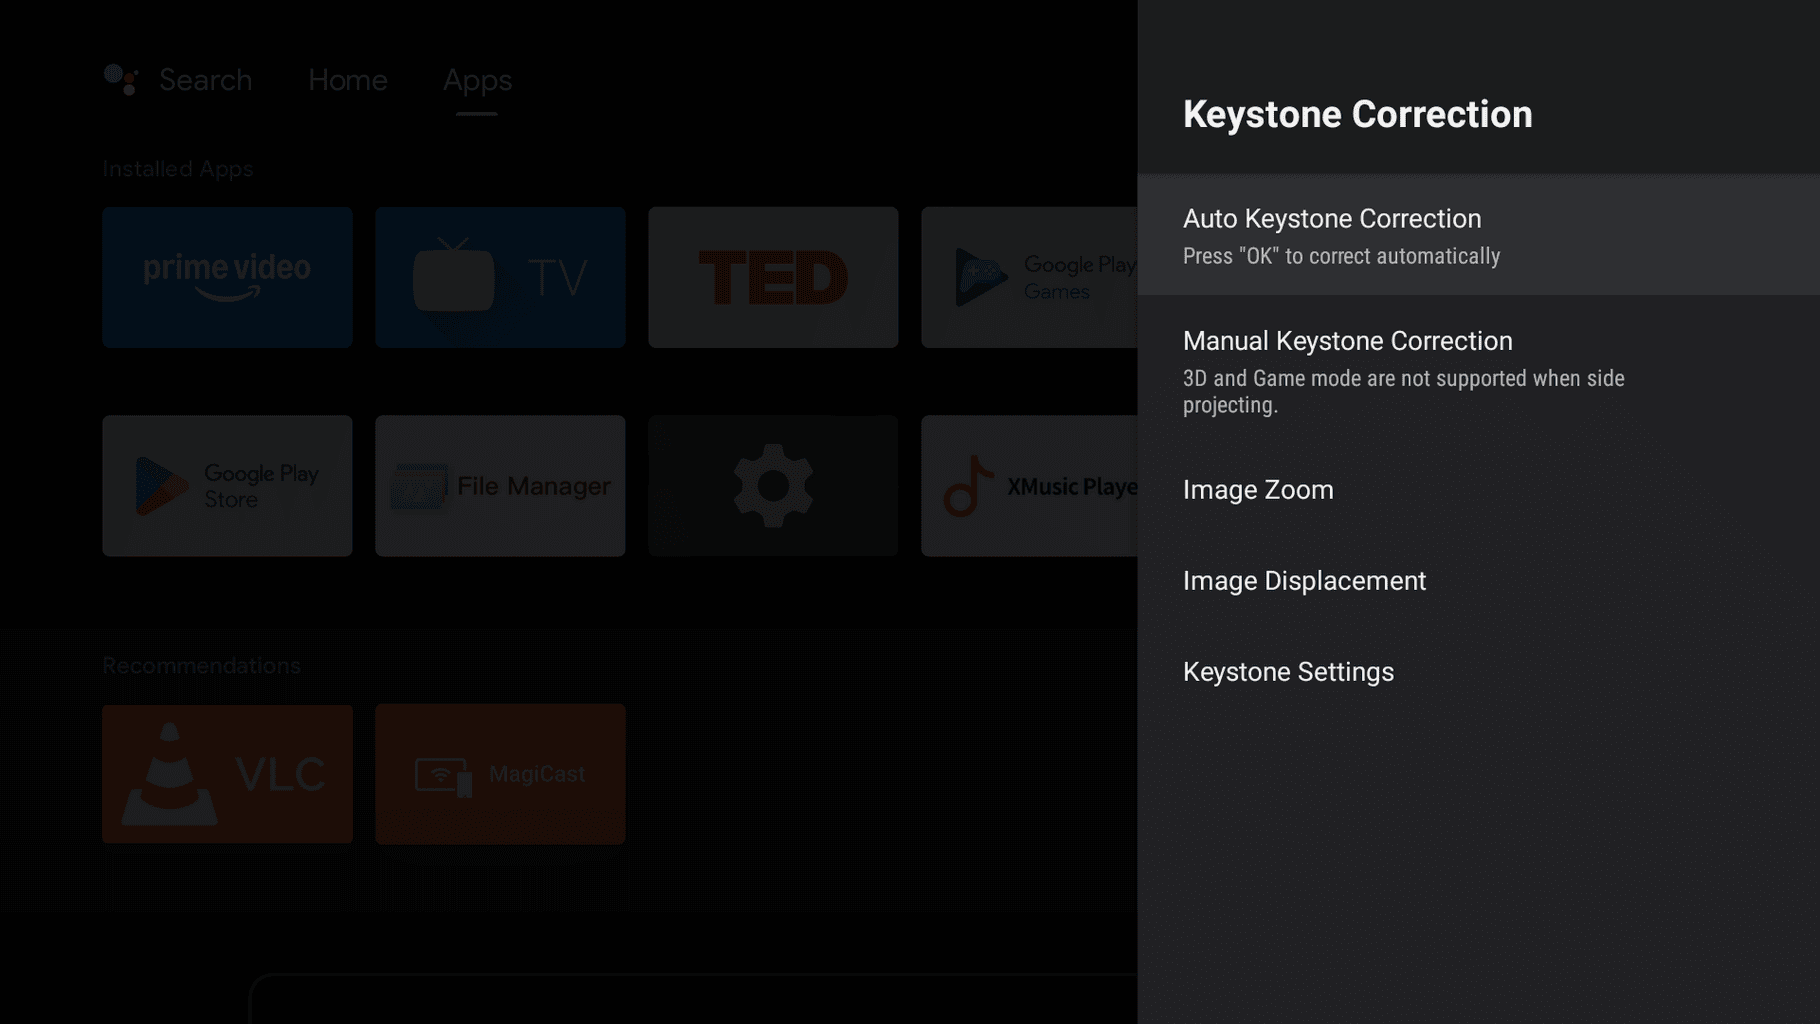Open the MagiCast recommendation tile
Image resolution: width=1820 pixels, height=1024 pixels.
(500, 774)
